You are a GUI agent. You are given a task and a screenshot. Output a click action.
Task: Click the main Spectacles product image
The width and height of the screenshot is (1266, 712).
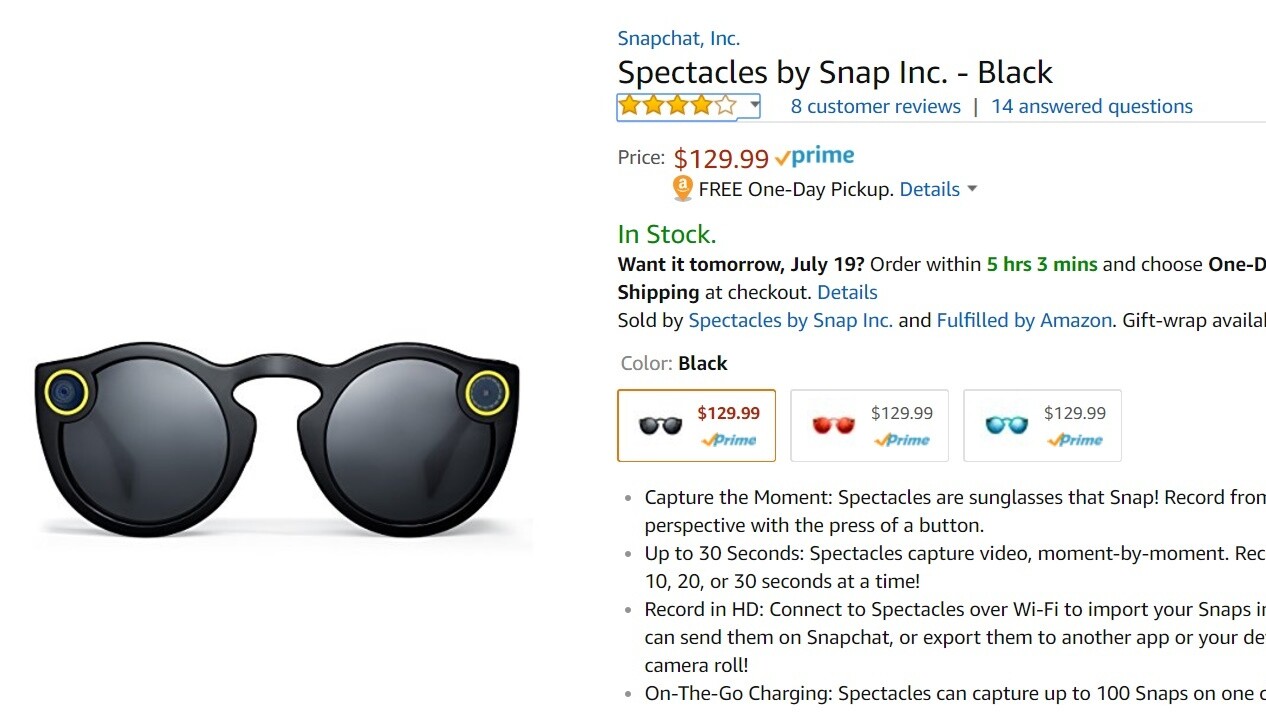click(278, 440)
